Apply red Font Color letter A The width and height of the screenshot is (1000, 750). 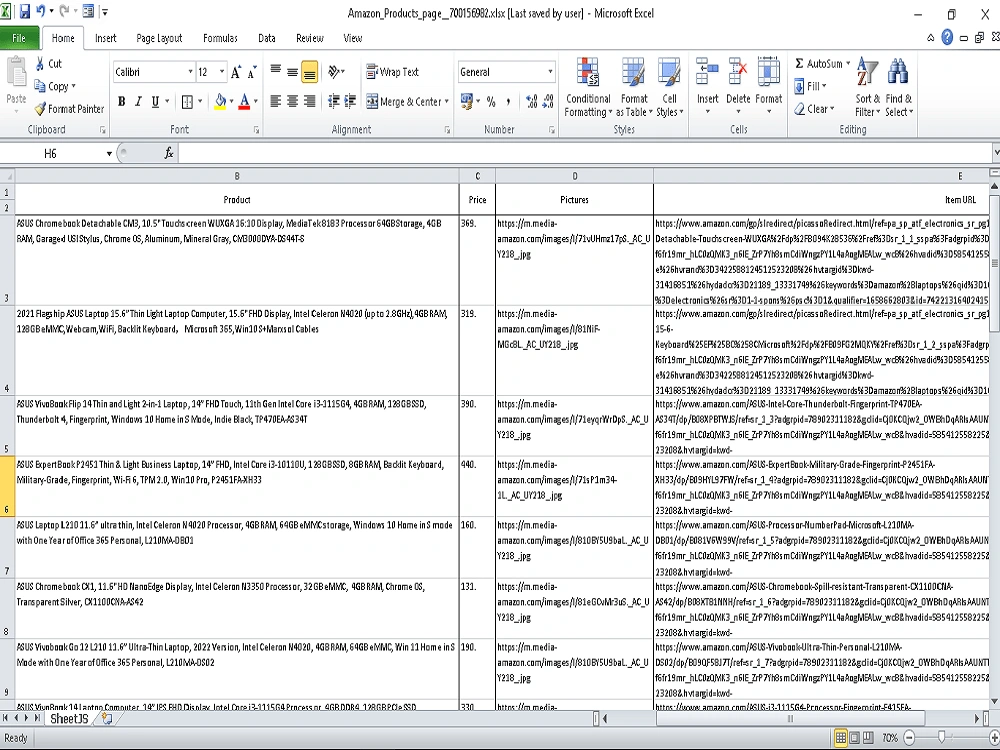point(244,101)
